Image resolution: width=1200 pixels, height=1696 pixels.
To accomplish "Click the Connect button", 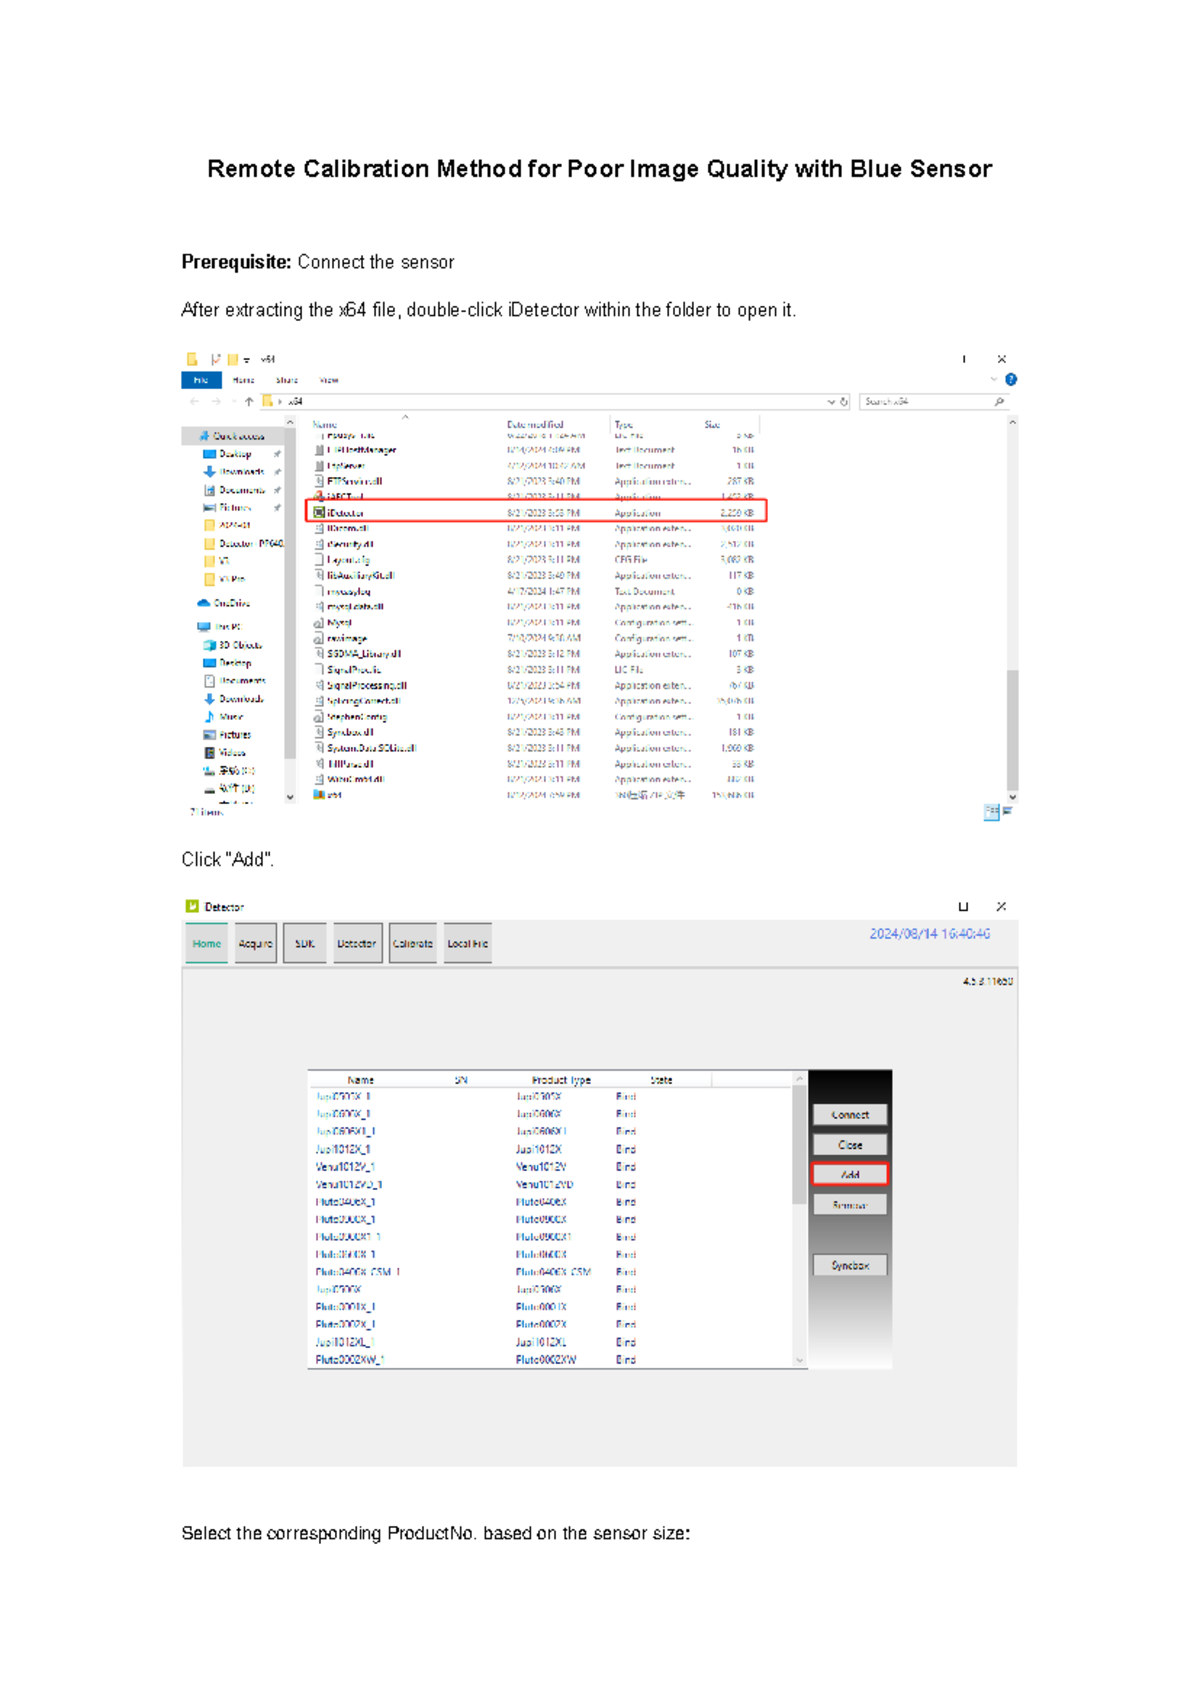I will (x=850, y=1115).
